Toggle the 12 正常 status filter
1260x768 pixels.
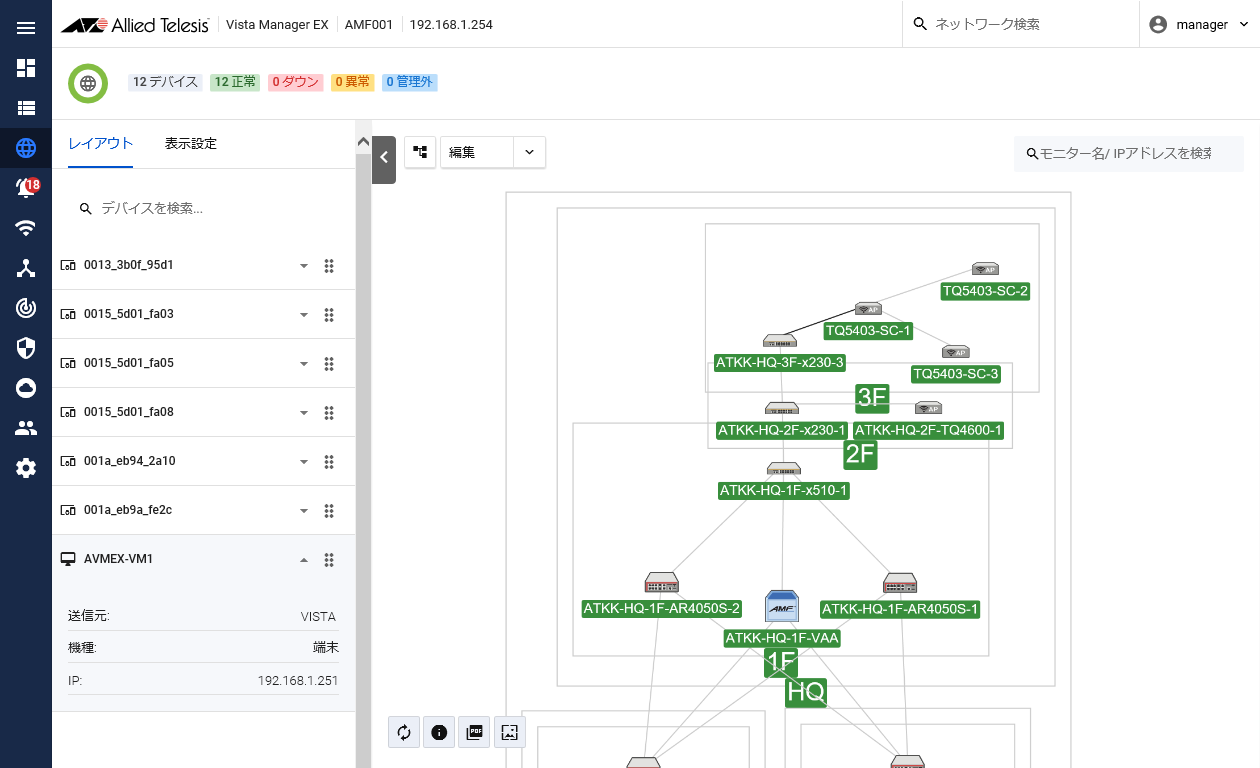[x=235, y=82]
